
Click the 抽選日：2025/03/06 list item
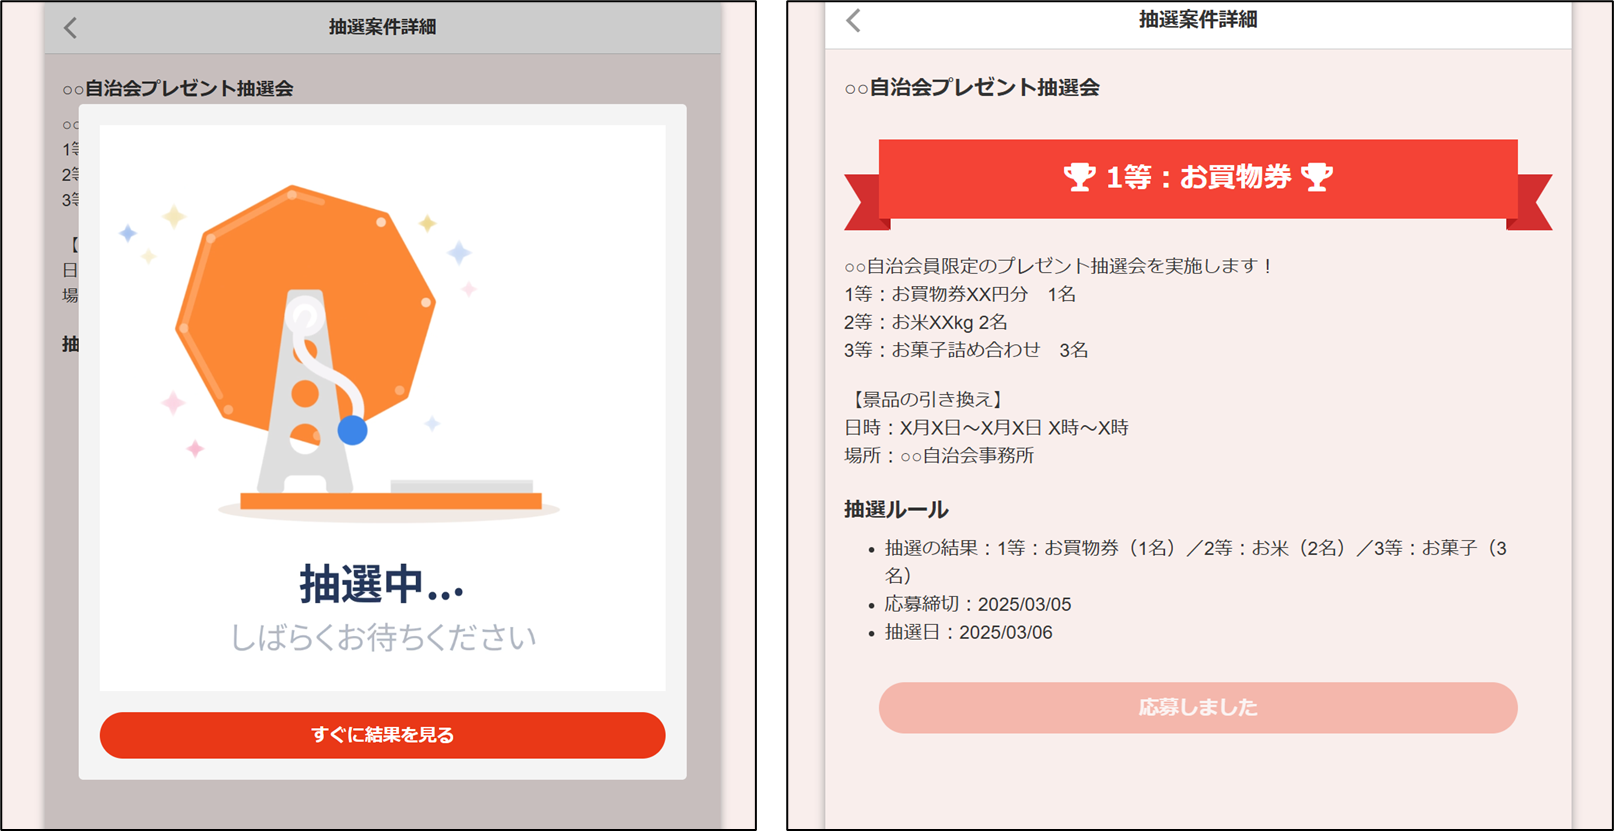click(968, 632)
